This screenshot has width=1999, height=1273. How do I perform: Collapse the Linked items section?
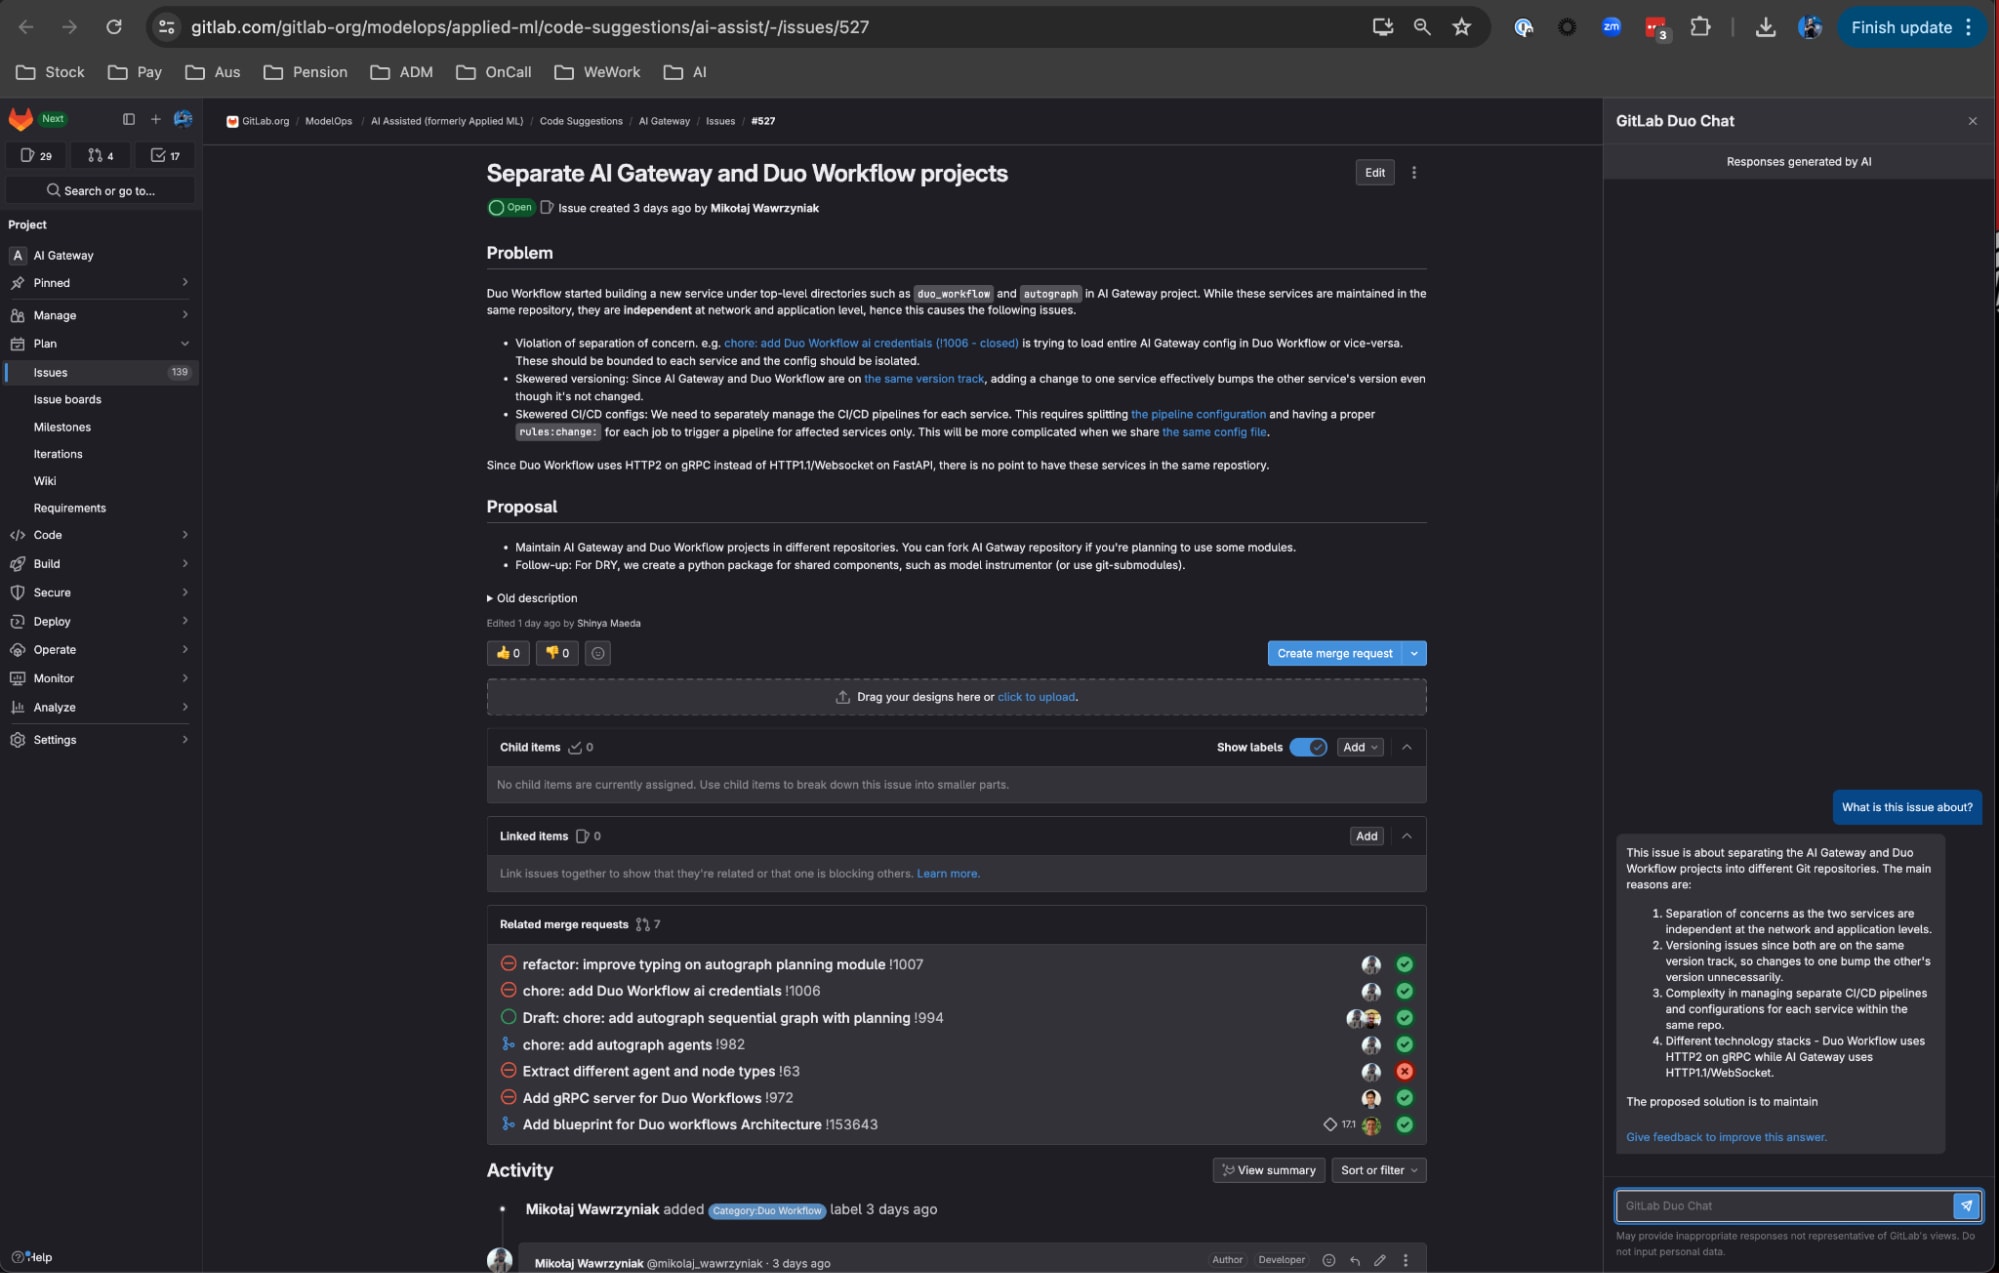click(1407, 836)
